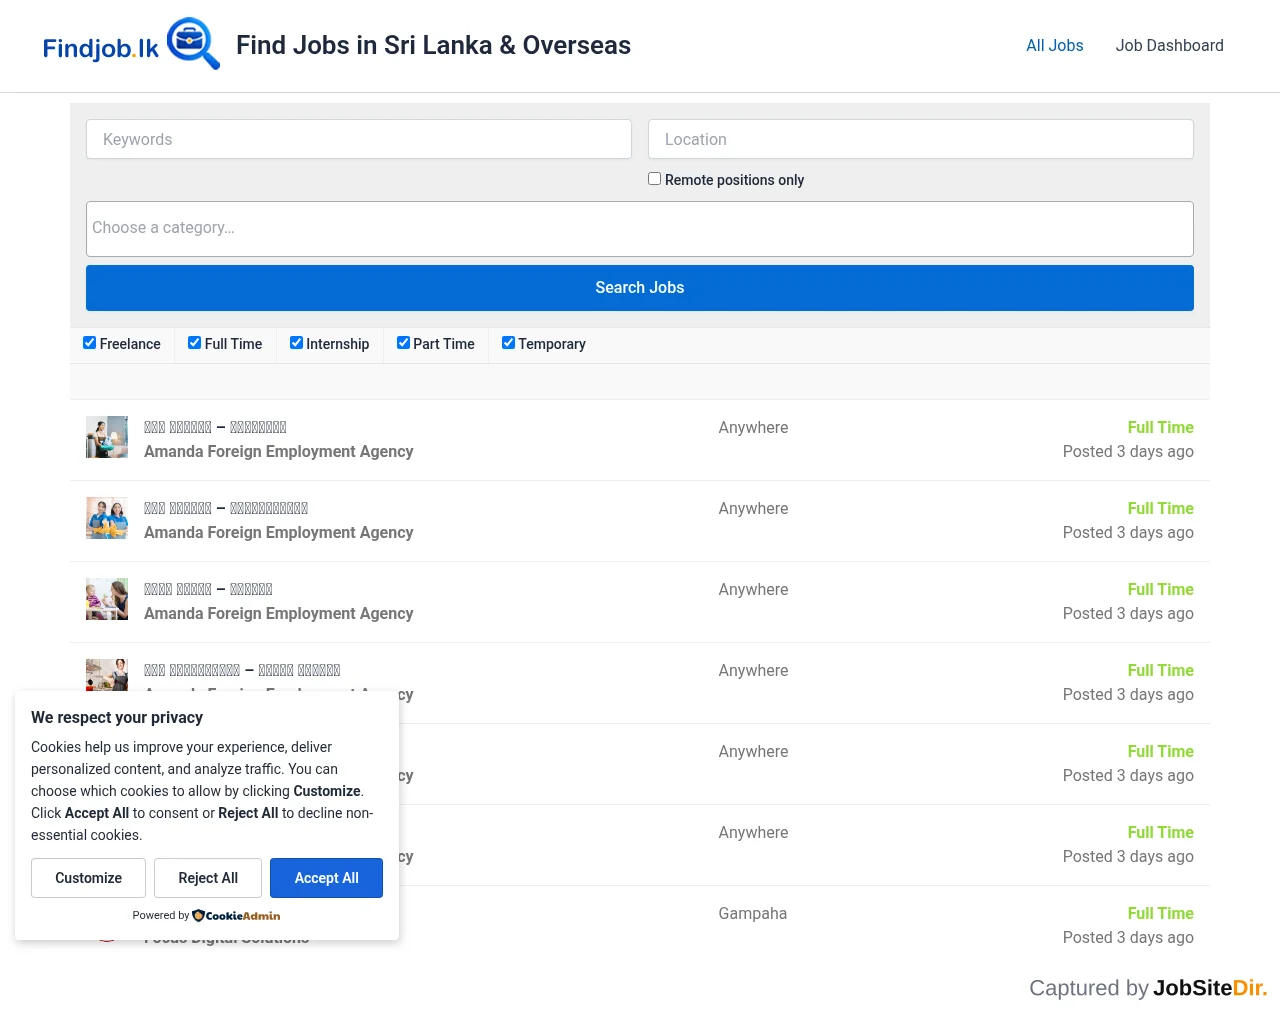Open the CookieAdmin powered-by link
The image size is (1280, 1018).
236,915
